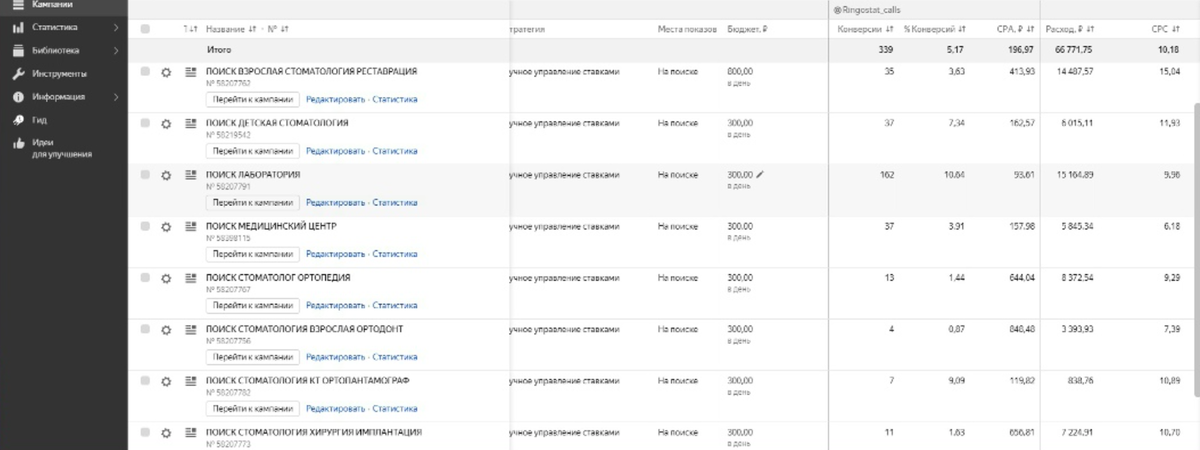Check the ВЗРОСЛАЯ СТОМАТОЛОГИЯ РЕСТАВРАЦИЯ campaign checkbox
The height and width of the screenshot is (450, 1200).
click(x=145, y=72)
